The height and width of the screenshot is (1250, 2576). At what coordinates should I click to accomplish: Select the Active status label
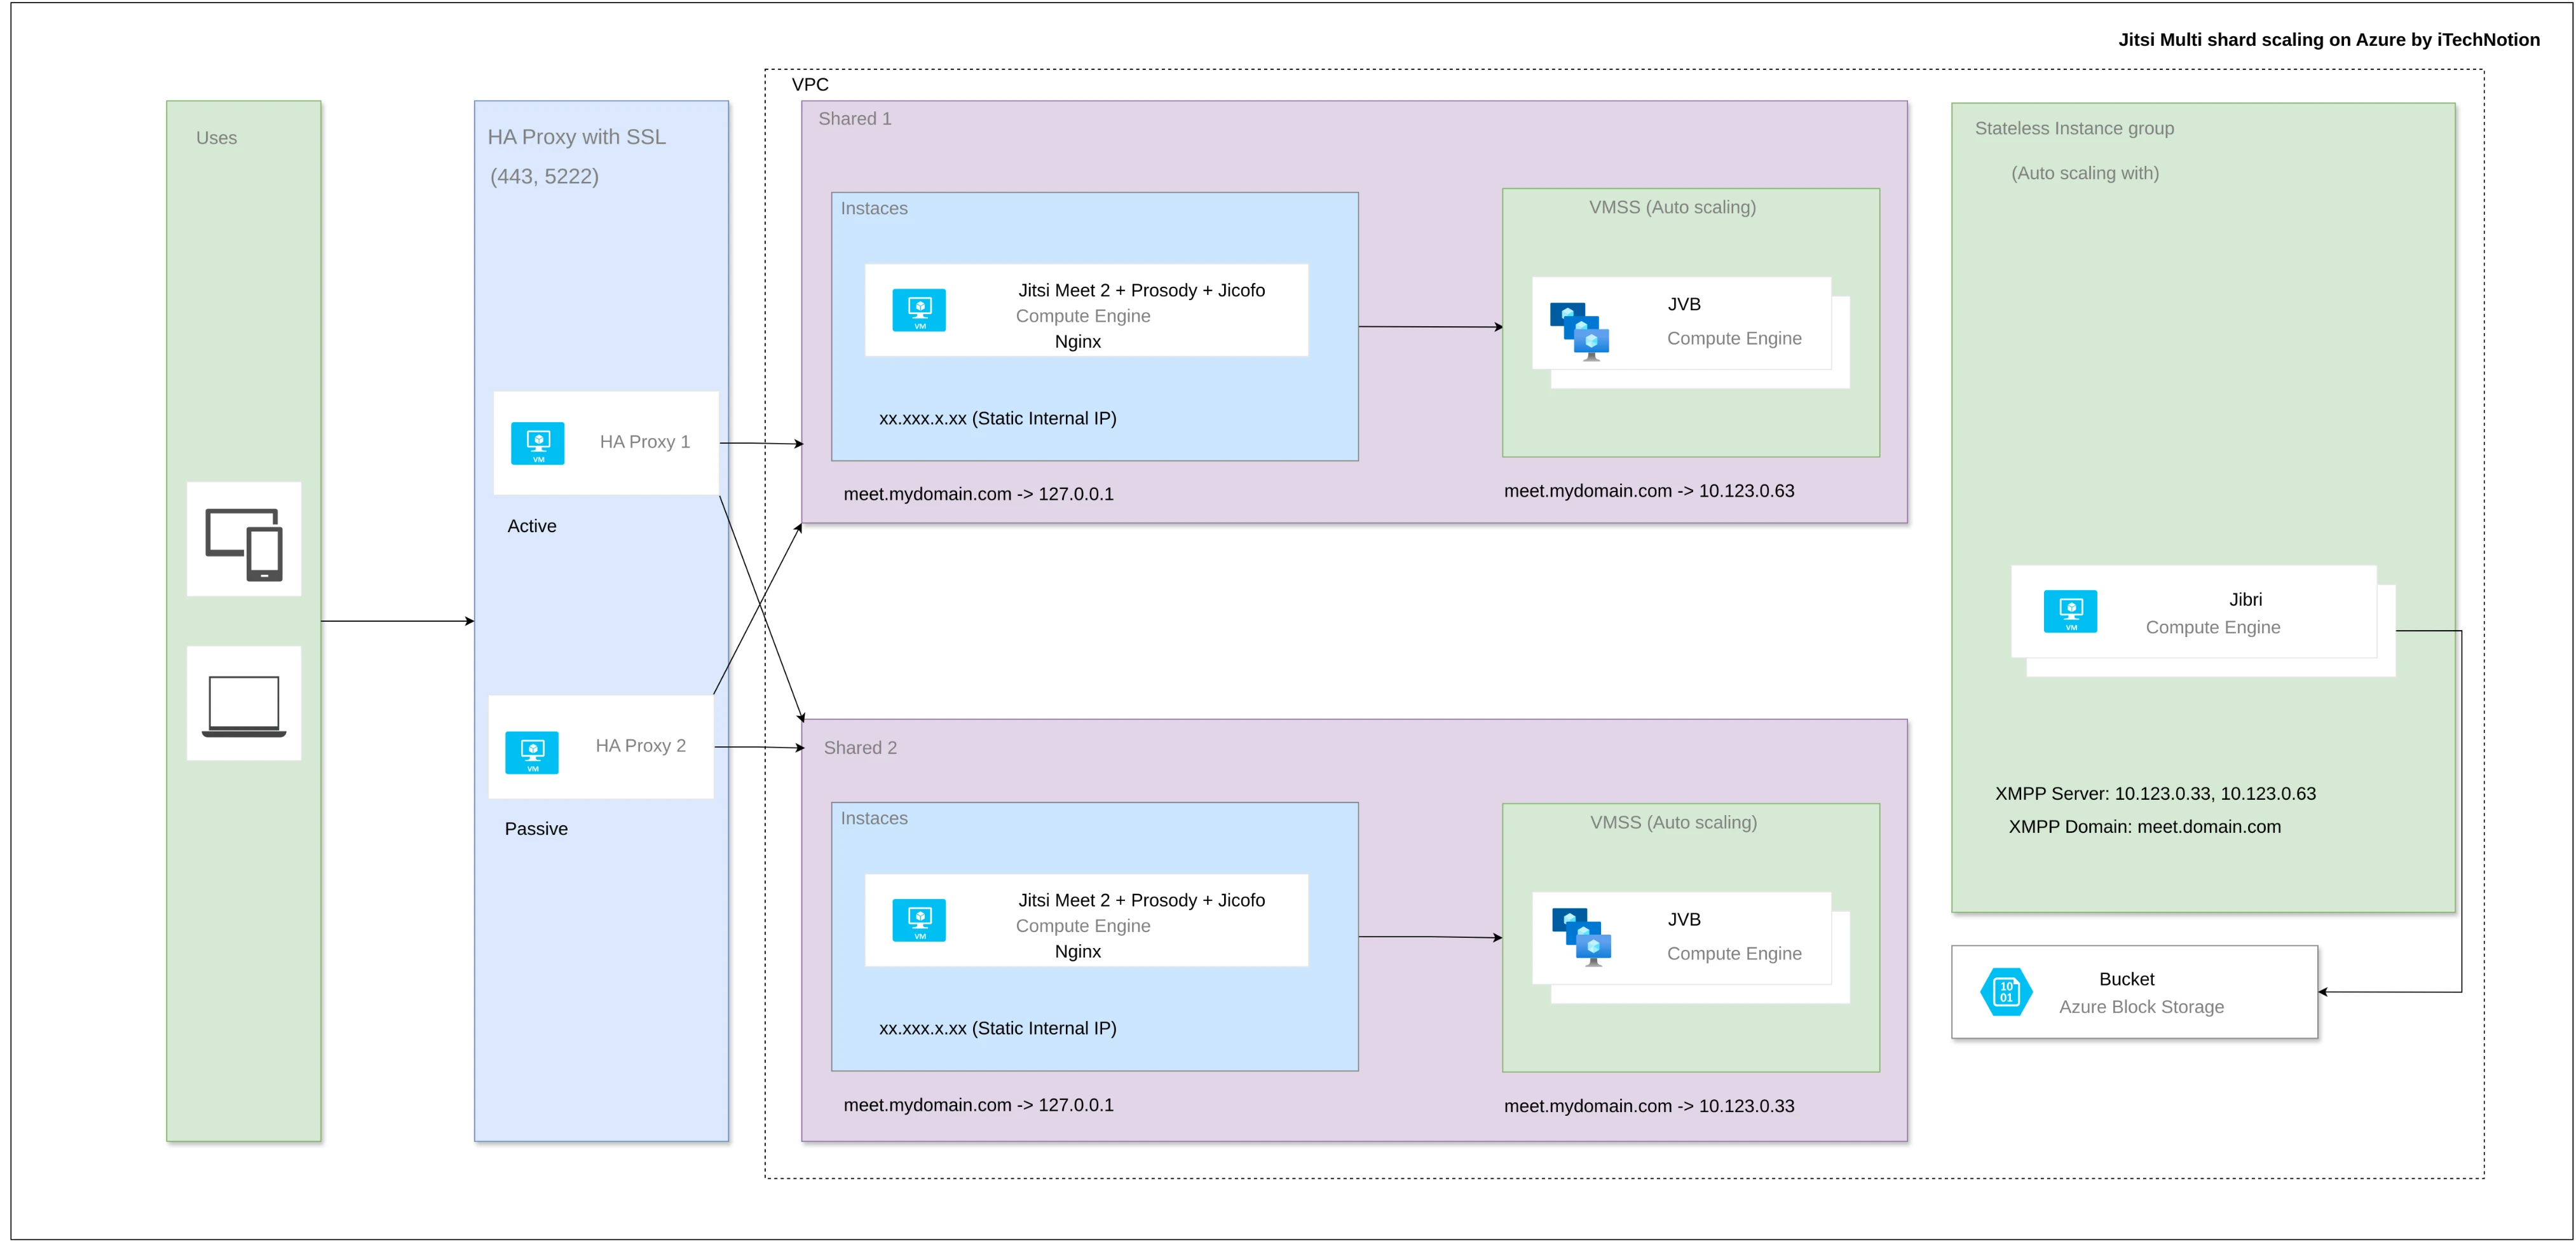(532, 526)
